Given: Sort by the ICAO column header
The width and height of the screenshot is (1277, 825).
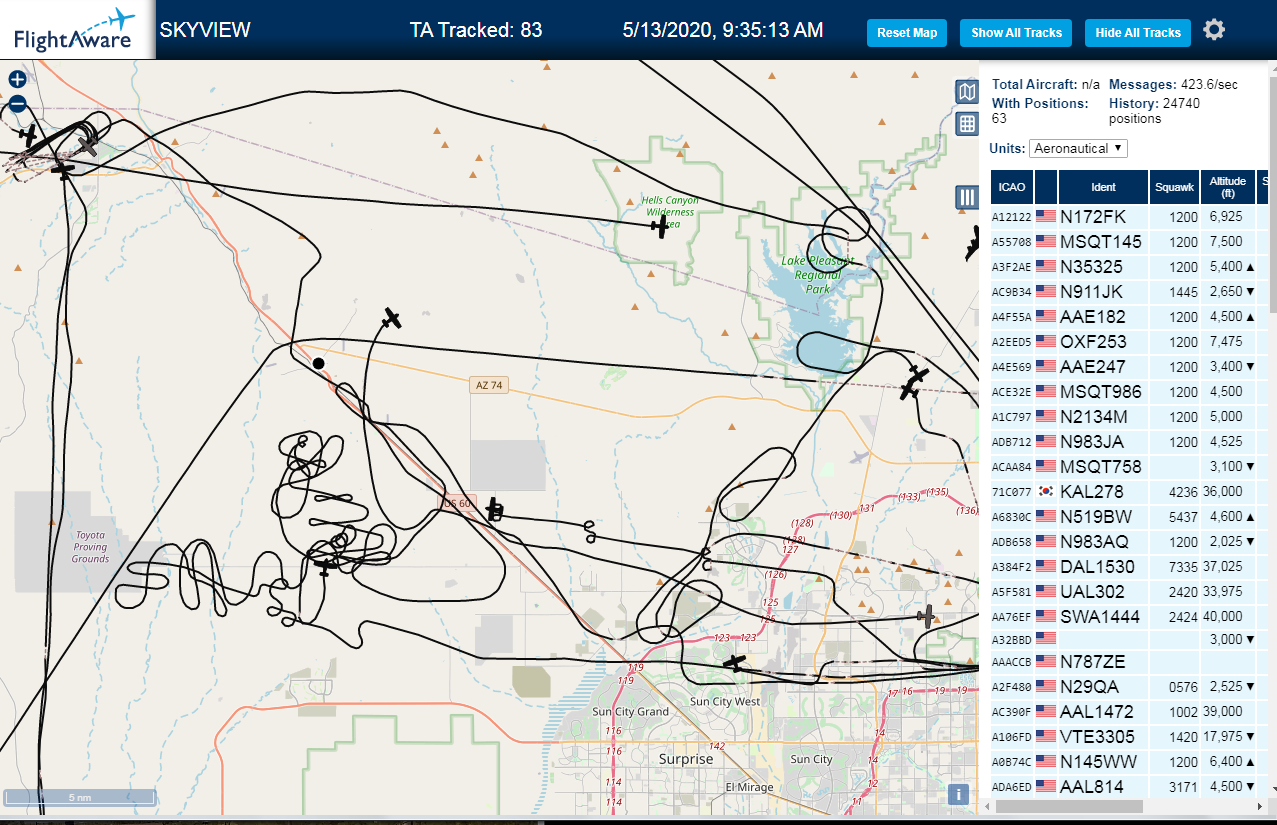Looking at the screenshot, I should tap(1012, 187).
